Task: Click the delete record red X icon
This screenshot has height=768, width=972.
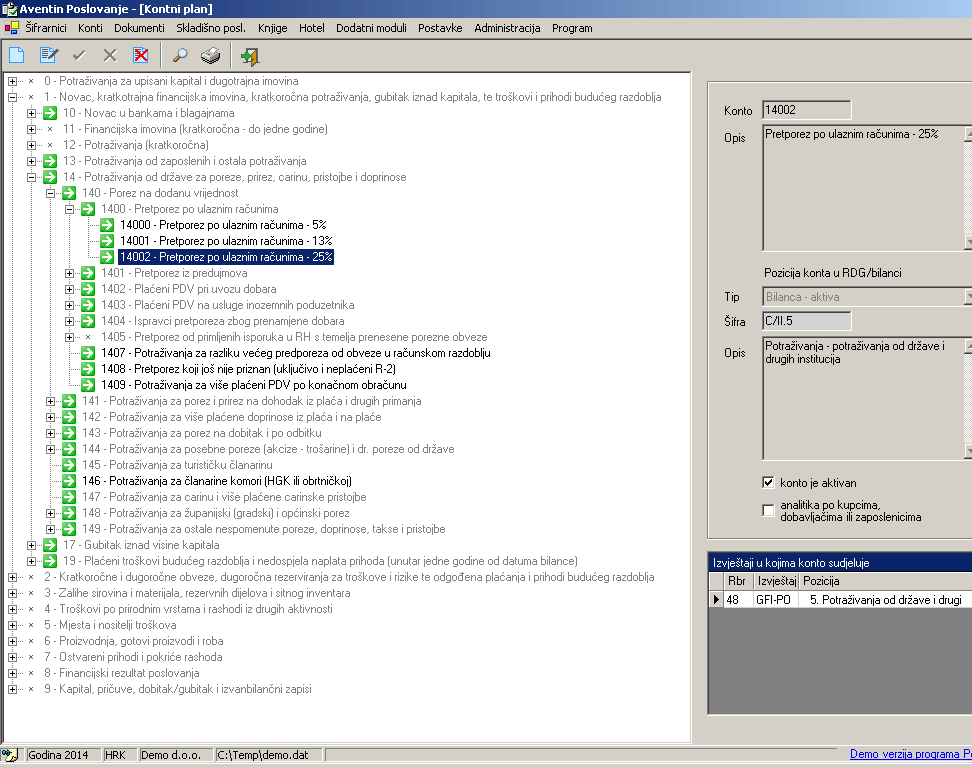Action: (x=141, y=56)
